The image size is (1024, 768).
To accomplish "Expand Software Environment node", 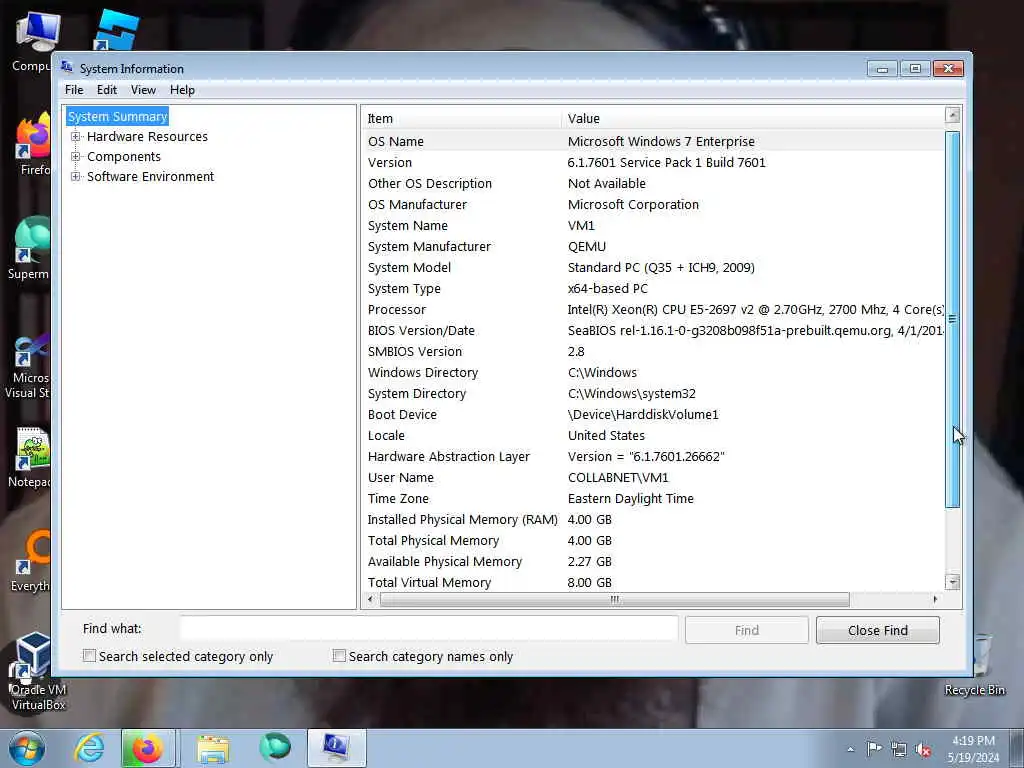I will tap(76, 176).
